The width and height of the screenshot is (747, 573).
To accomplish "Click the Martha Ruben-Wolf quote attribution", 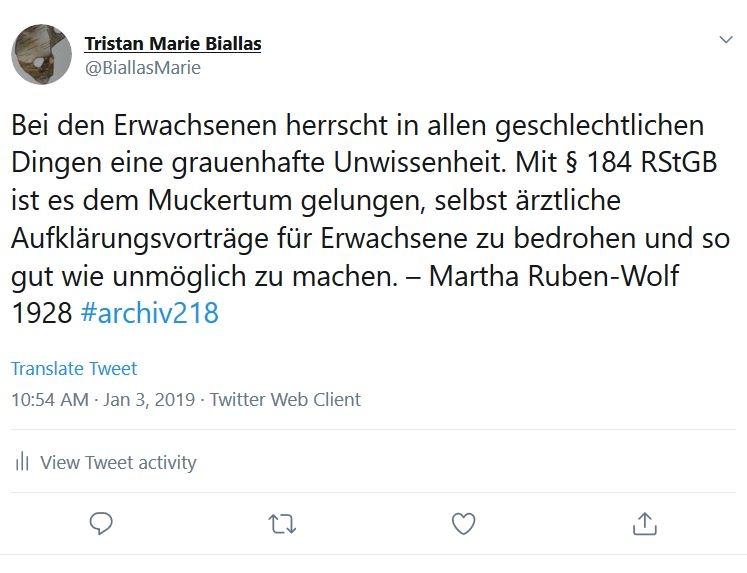I will (554, 276).
